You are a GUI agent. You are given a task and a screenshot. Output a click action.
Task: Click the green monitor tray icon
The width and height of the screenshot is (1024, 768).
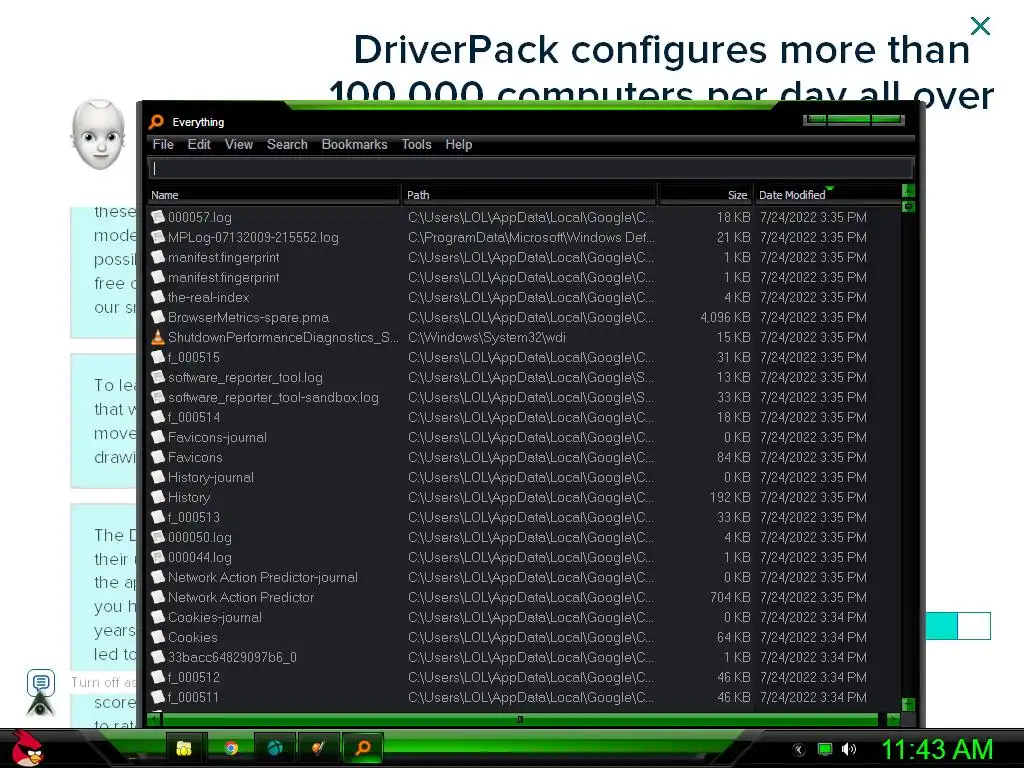825,749
